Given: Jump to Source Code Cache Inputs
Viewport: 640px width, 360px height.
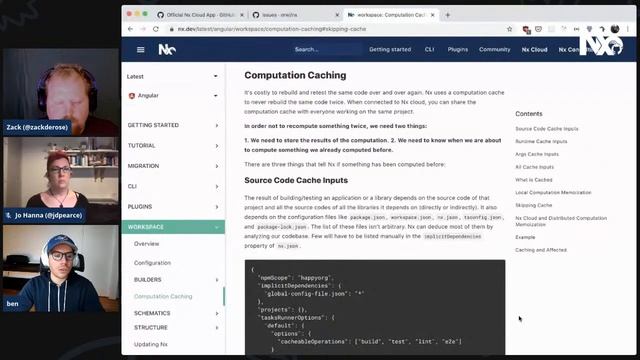Looking at the screenshot, I should (547, 129).
